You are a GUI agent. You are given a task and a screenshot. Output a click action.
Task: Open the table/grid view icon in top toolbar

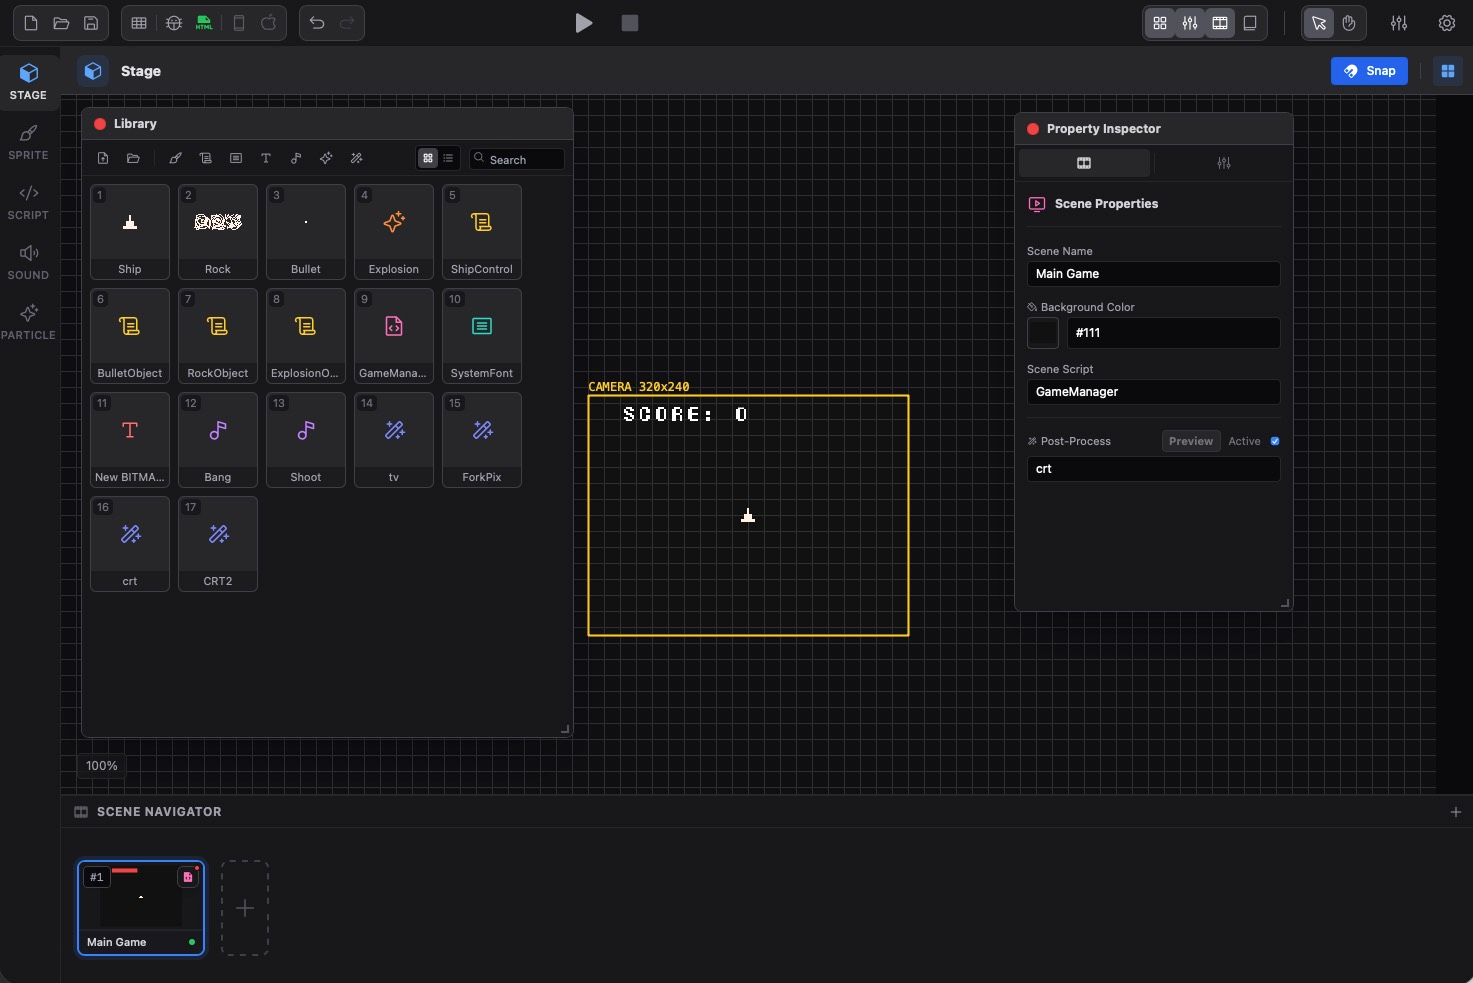139,23
